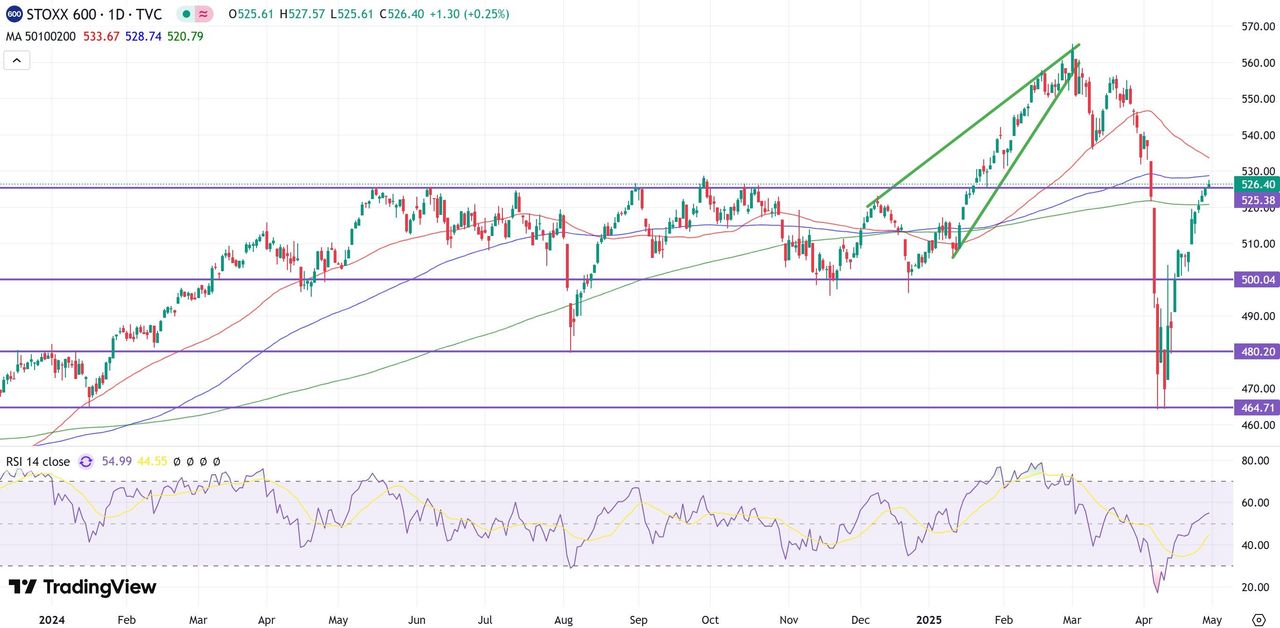Click the TradingView logo
This screenshot has width=1280, height=628.
tap(82, 587)
